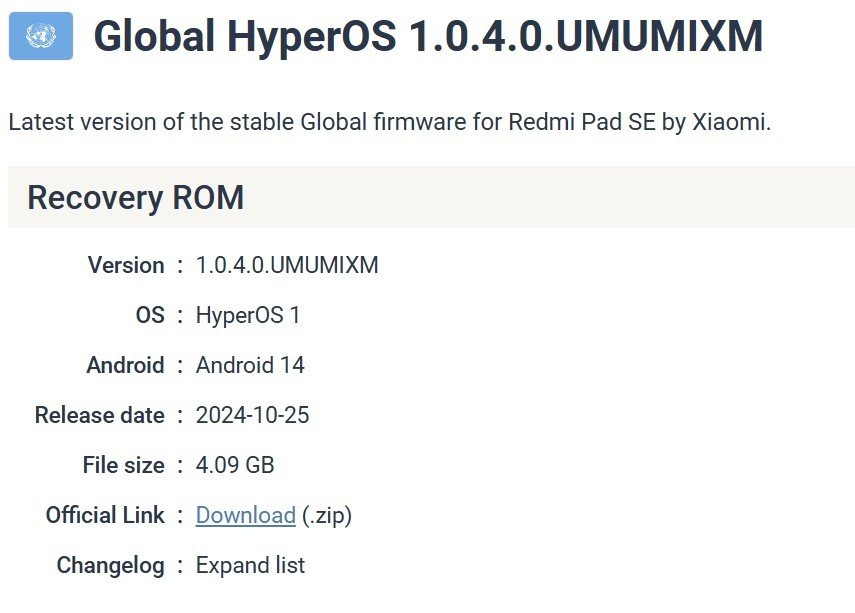This screenshot has width=855, height=613.
Task: Click the 4.09 GB file size value
Action: point(235,465)
